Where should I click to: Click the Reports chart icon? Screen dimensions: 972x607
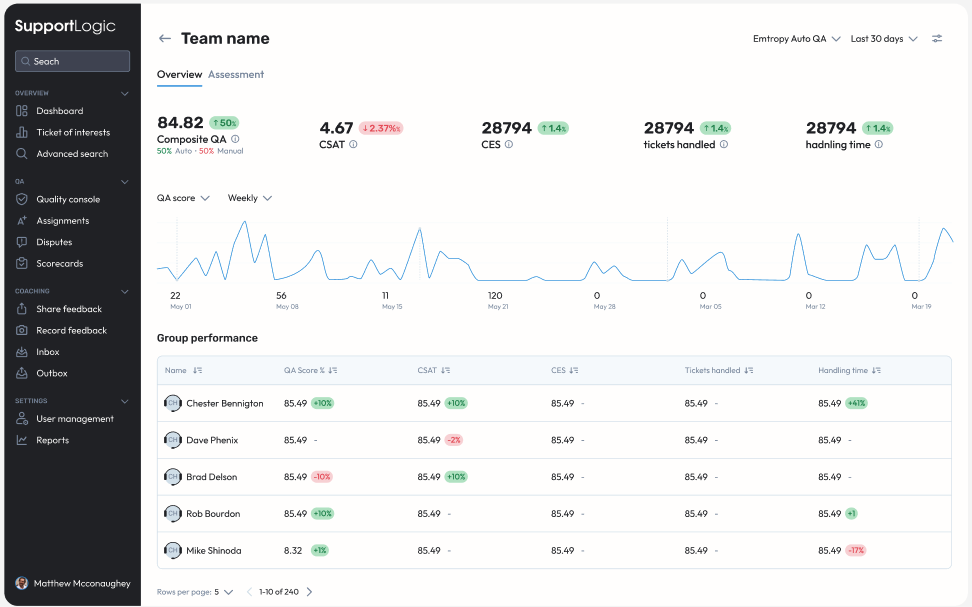tap(22, 440)
